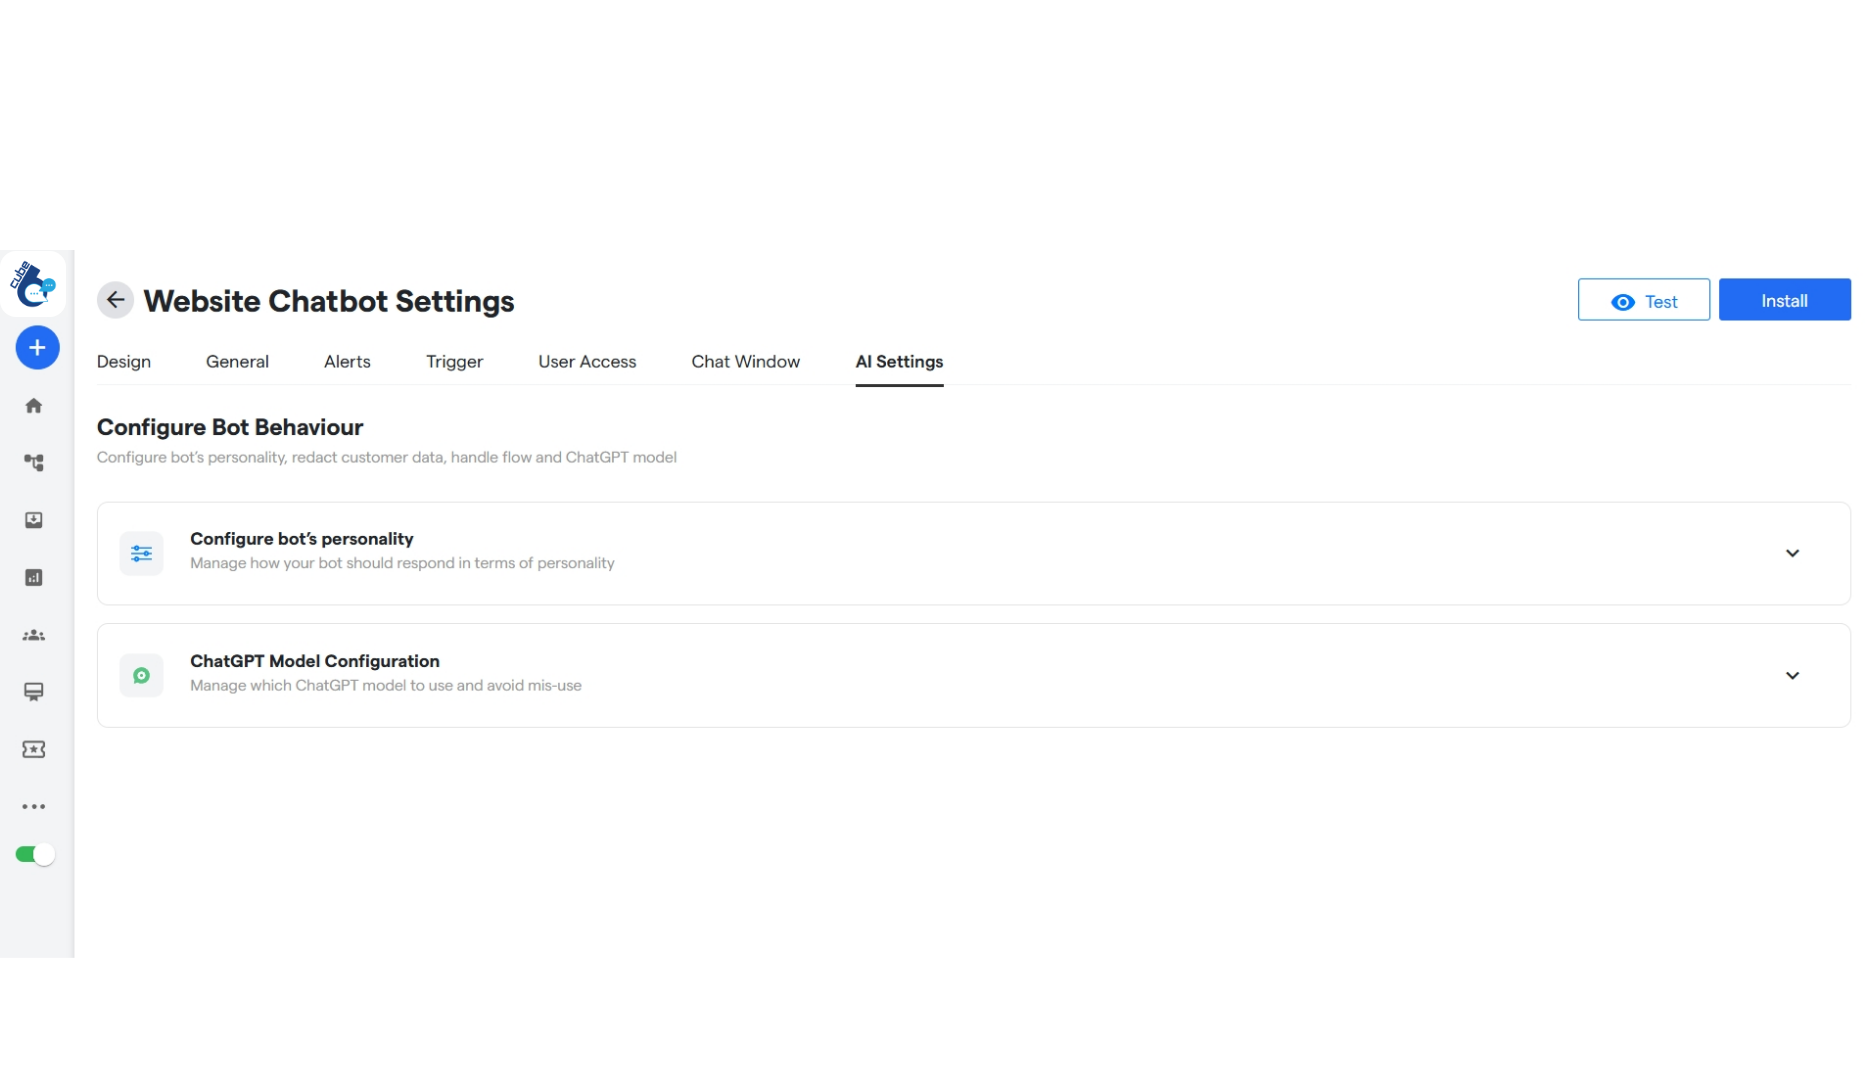Select the User Access tab
The width and height of the screenshot is (1866, 1080).
(587, 362)
